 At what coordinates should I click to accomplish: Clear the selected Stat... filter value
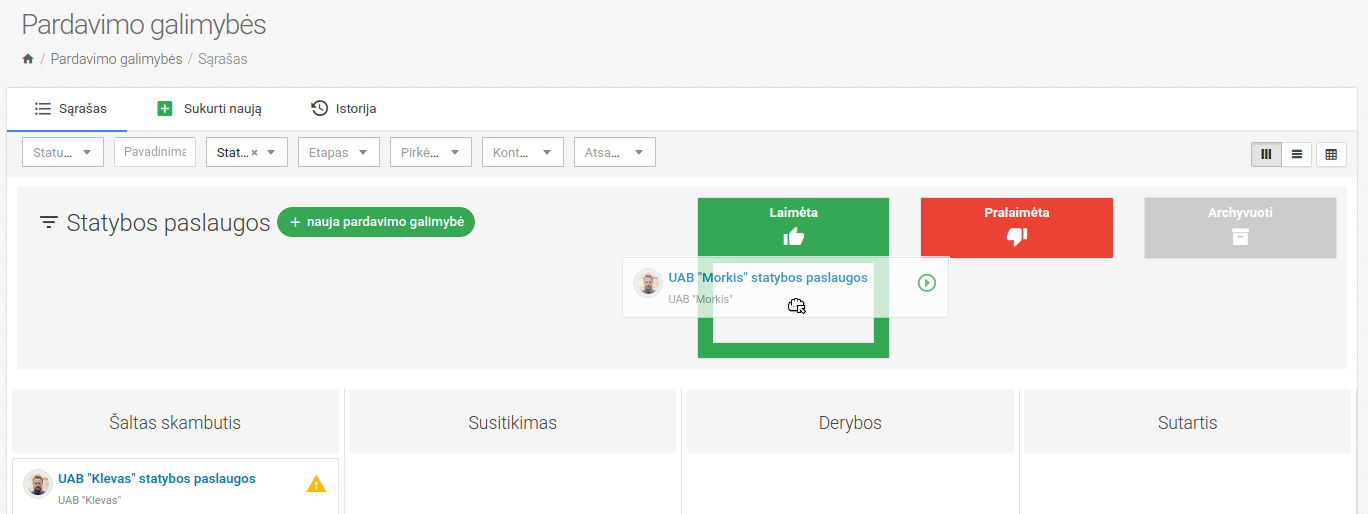click(x=254, y=153)
